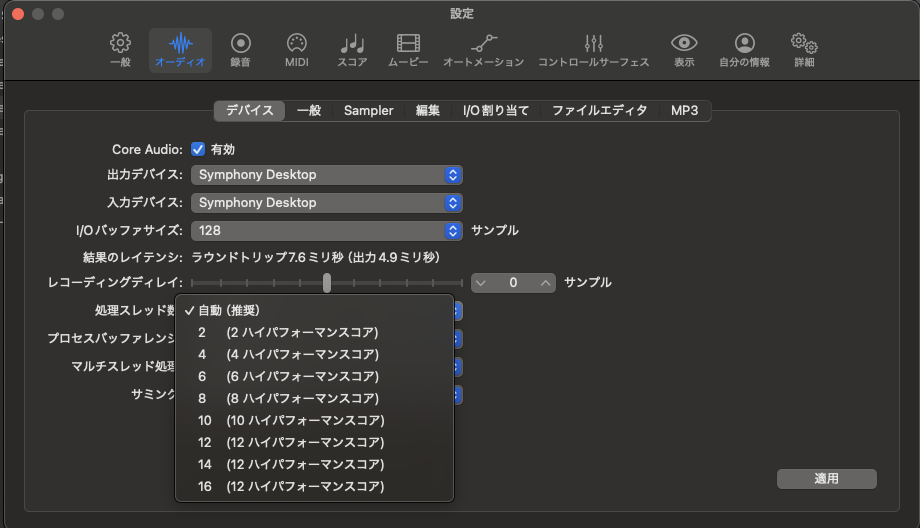The width and height of the screenshot is (920, 528).
Task: Switch to the I/O 割り当て tab
Action: [x=495, y=111]
